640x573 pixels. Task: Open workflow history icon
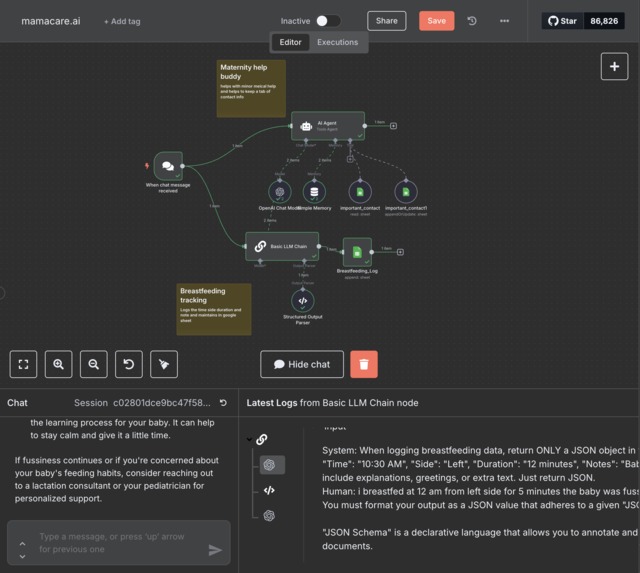472,21
